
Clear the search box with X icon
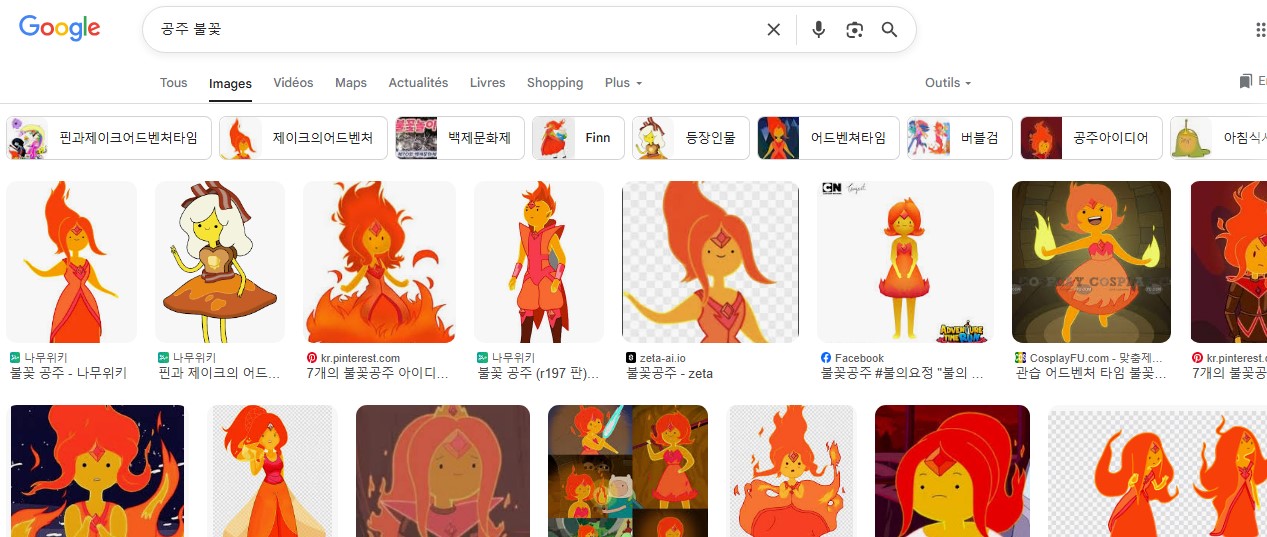coord(773,30)
